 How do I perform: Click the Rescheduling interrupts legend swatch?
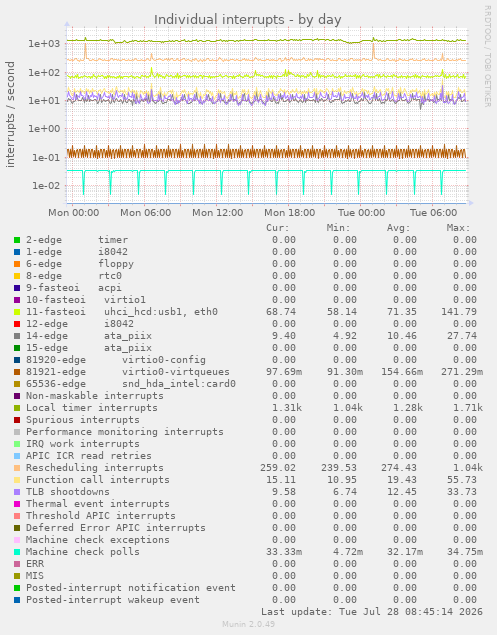tap(17, 468)
